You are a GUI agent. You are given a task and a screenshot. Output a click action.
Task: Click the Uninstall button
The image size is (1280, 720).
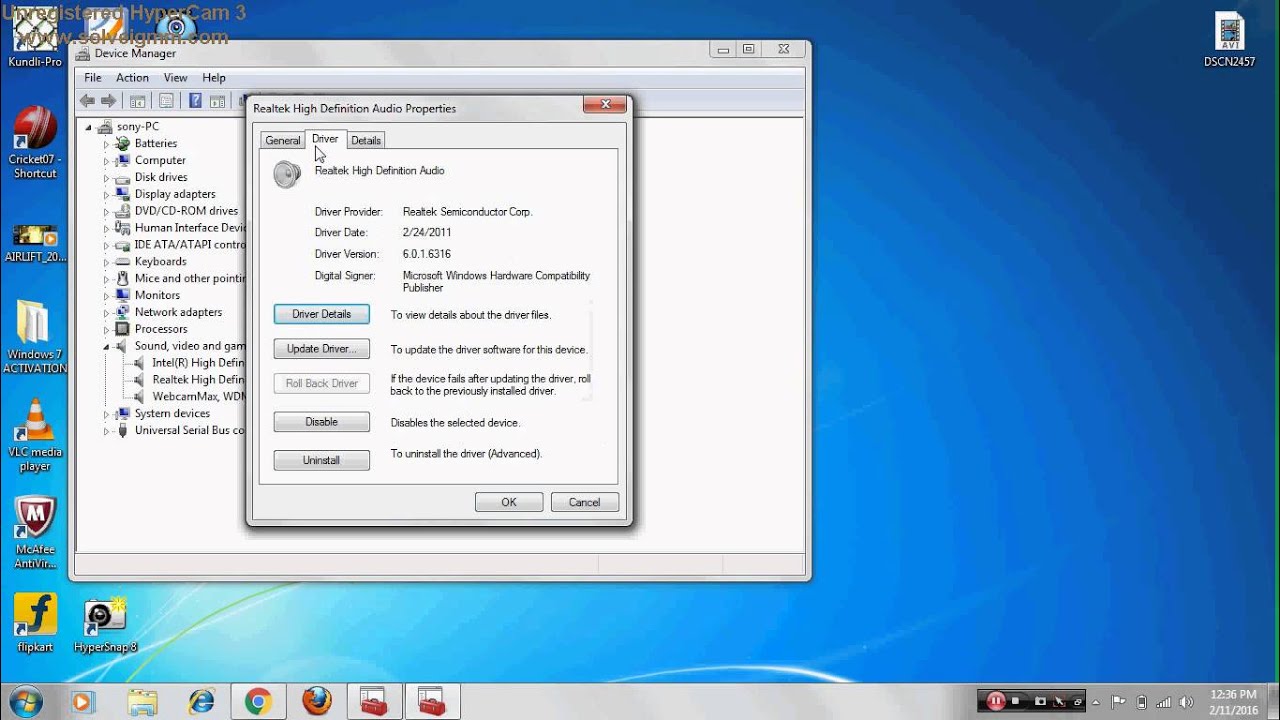point(321,460)
